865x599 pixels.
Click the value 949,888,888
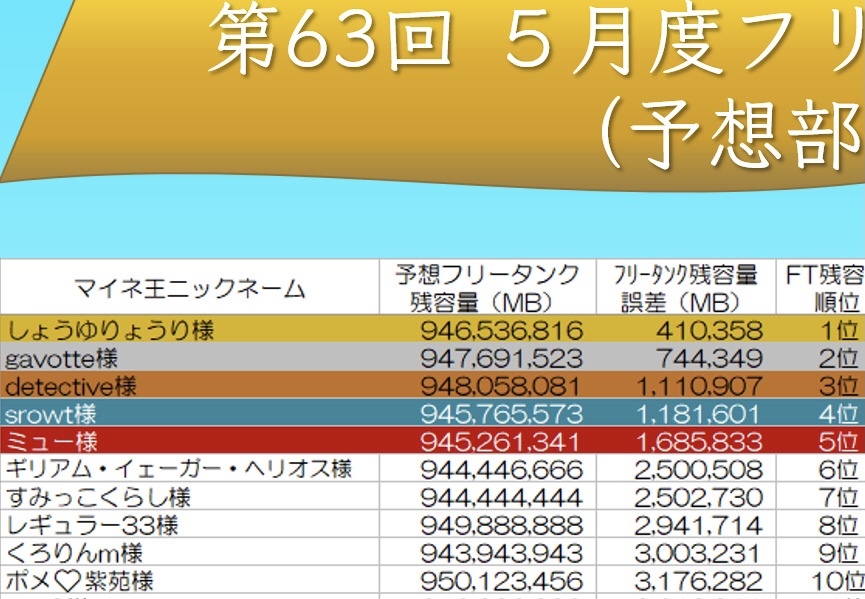pos(501,525)
